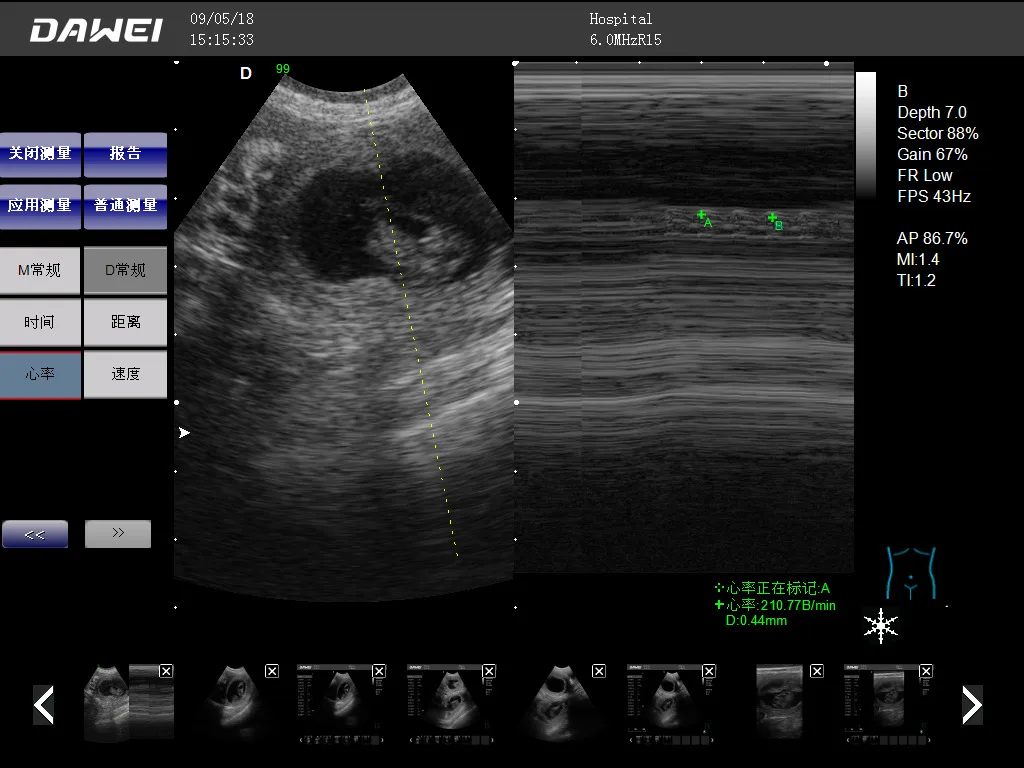Screen dimensions: 1024x768
Task: Collapse back using the << button
Action: coord(35,533)
